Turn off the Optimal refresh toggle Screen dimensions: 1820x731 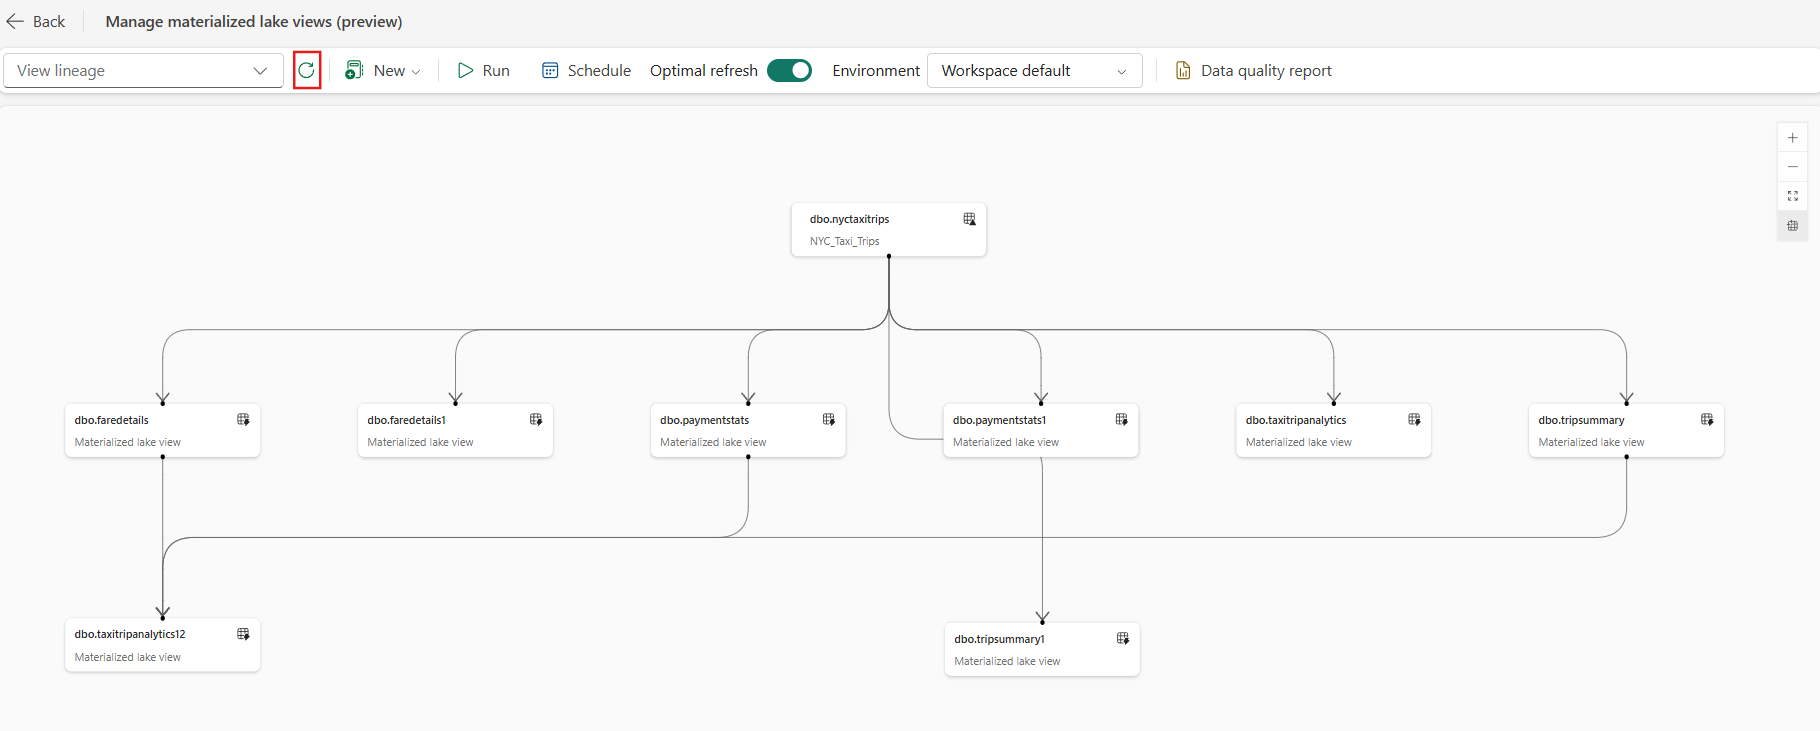pos(789,70)
